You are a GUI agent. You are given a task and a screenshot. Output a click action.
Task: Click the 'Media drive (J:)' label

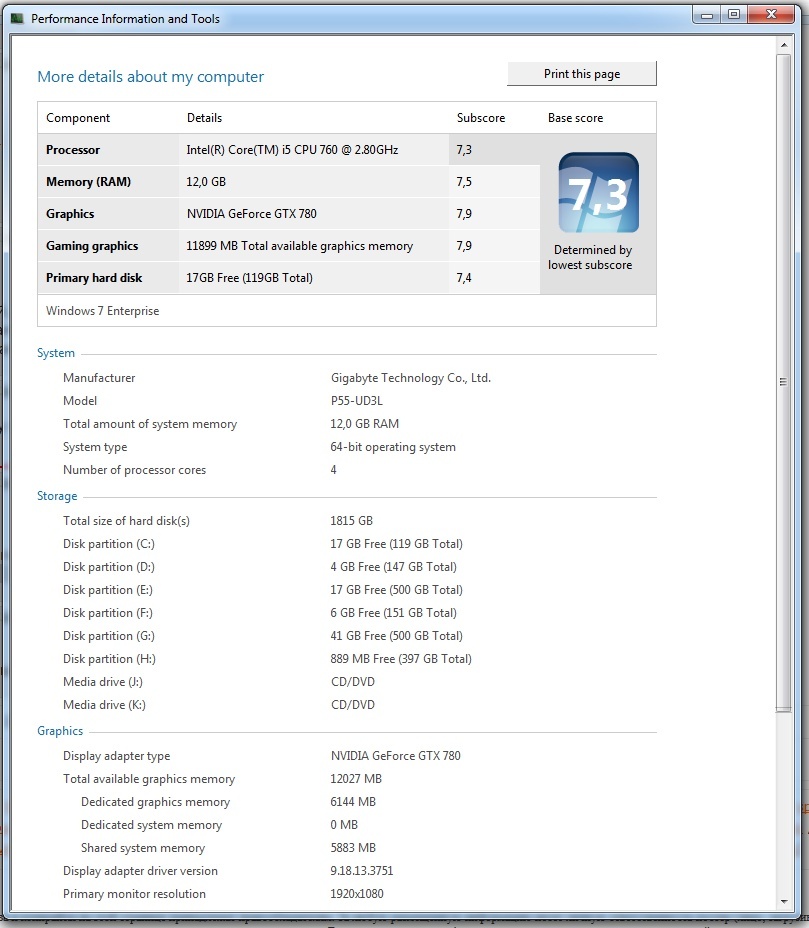(103, 682)
